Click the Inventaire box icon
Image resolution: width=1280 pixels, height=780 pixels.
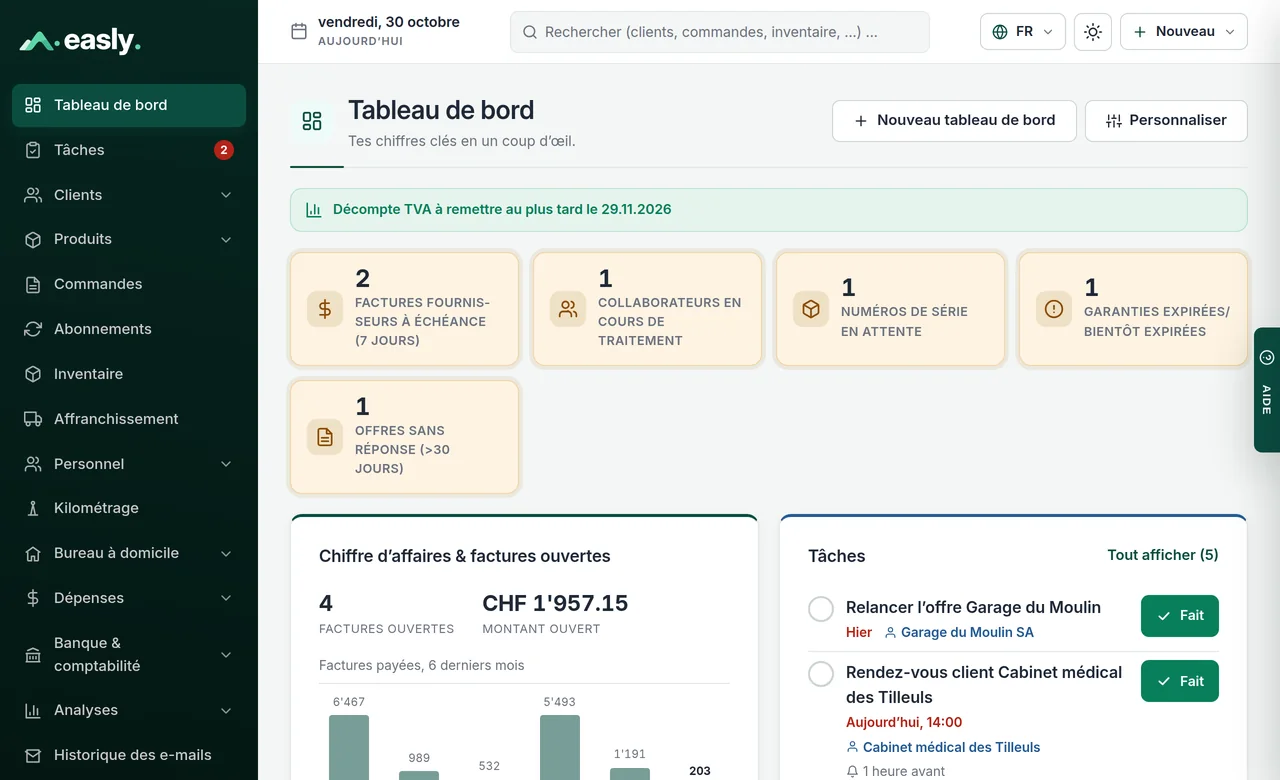point(33,374)
